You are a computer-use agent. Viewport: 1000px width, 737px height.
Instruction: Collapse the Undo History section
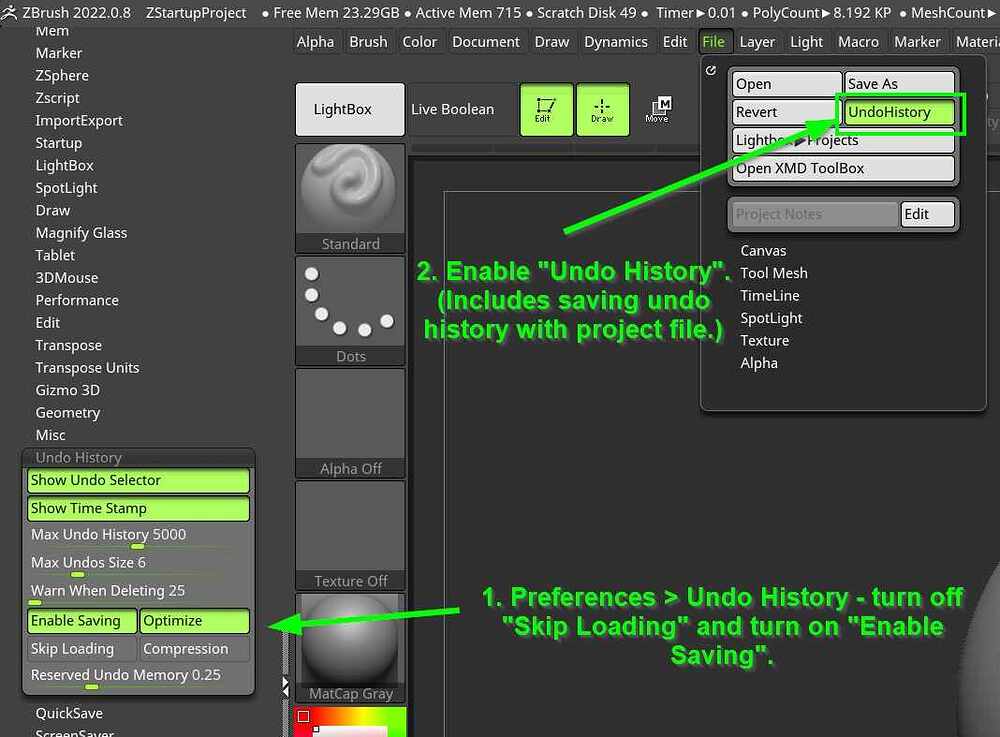pos(78,458)
